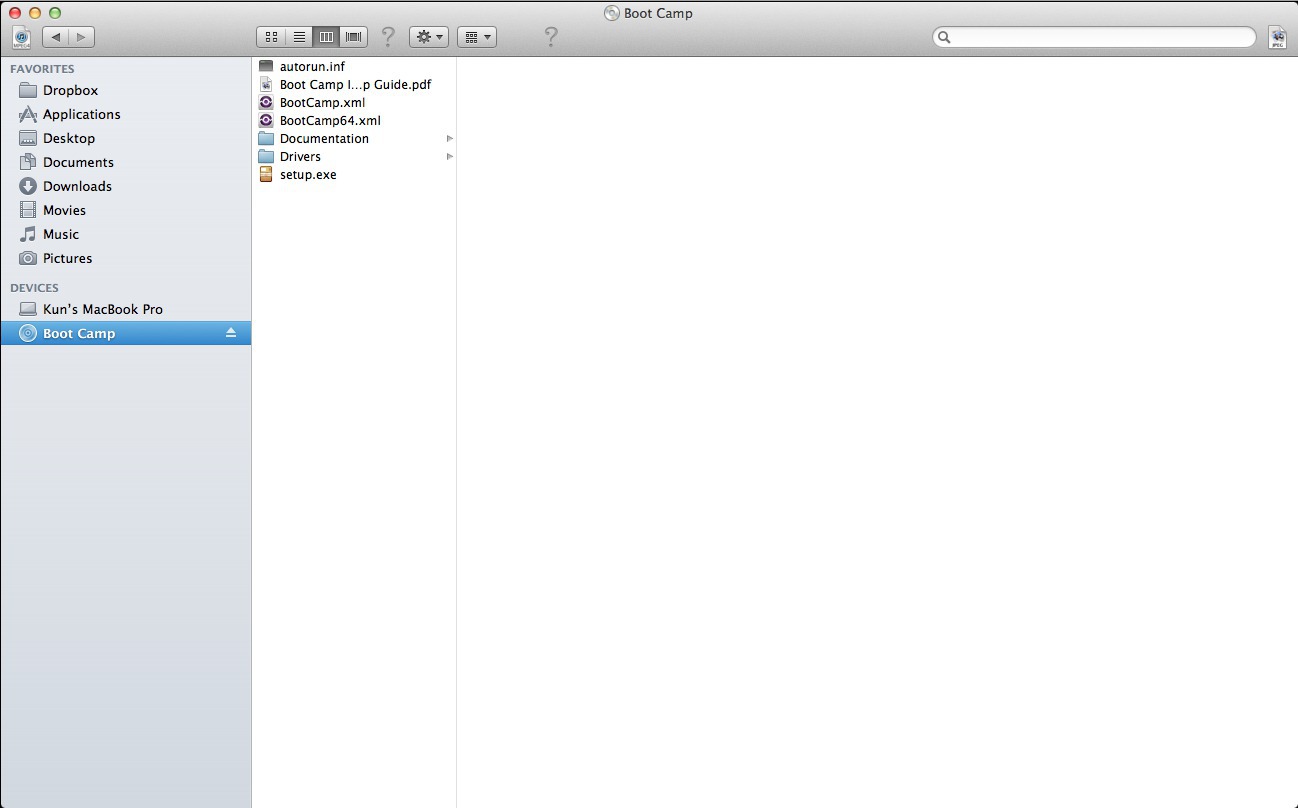The height and width of the screenshot is (808, 1298).
Task: Select the autorun.inf file
Action: 355,66
